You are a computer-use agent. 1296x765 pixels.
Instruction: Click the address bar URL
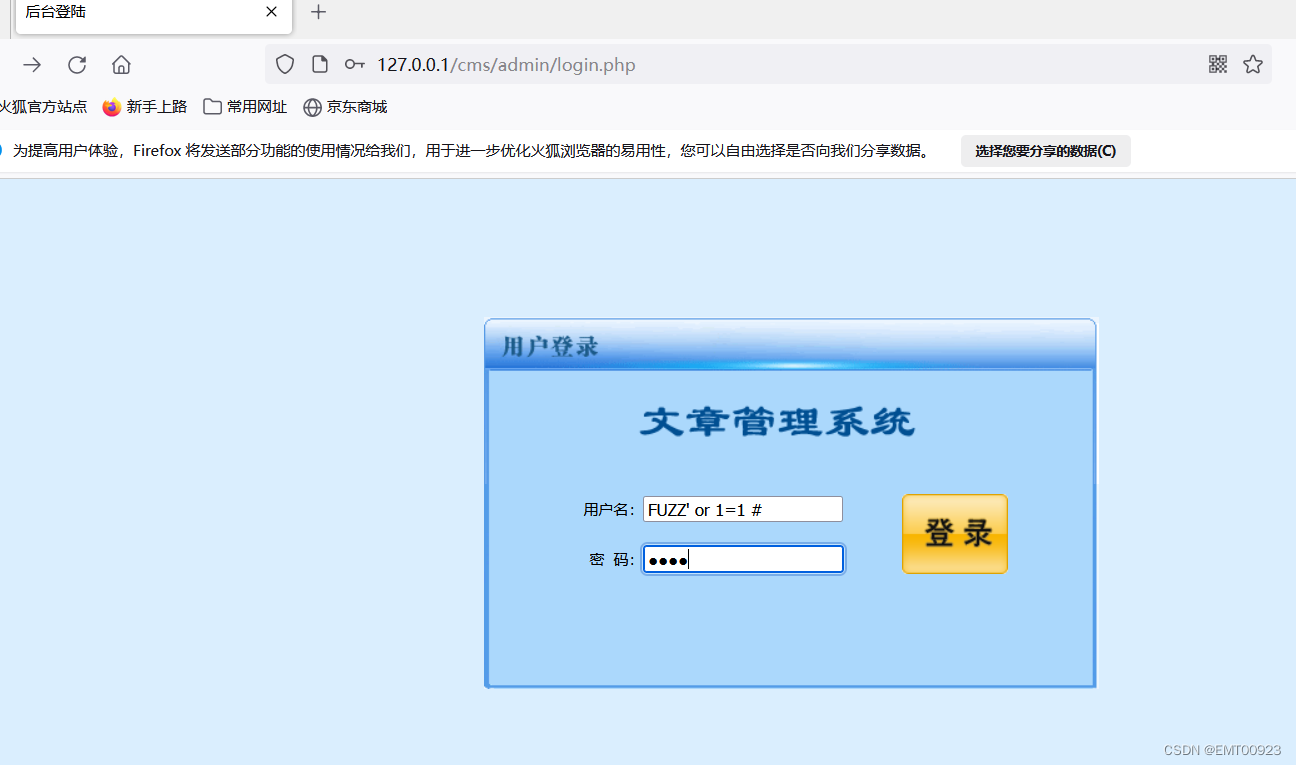[506, 65]
